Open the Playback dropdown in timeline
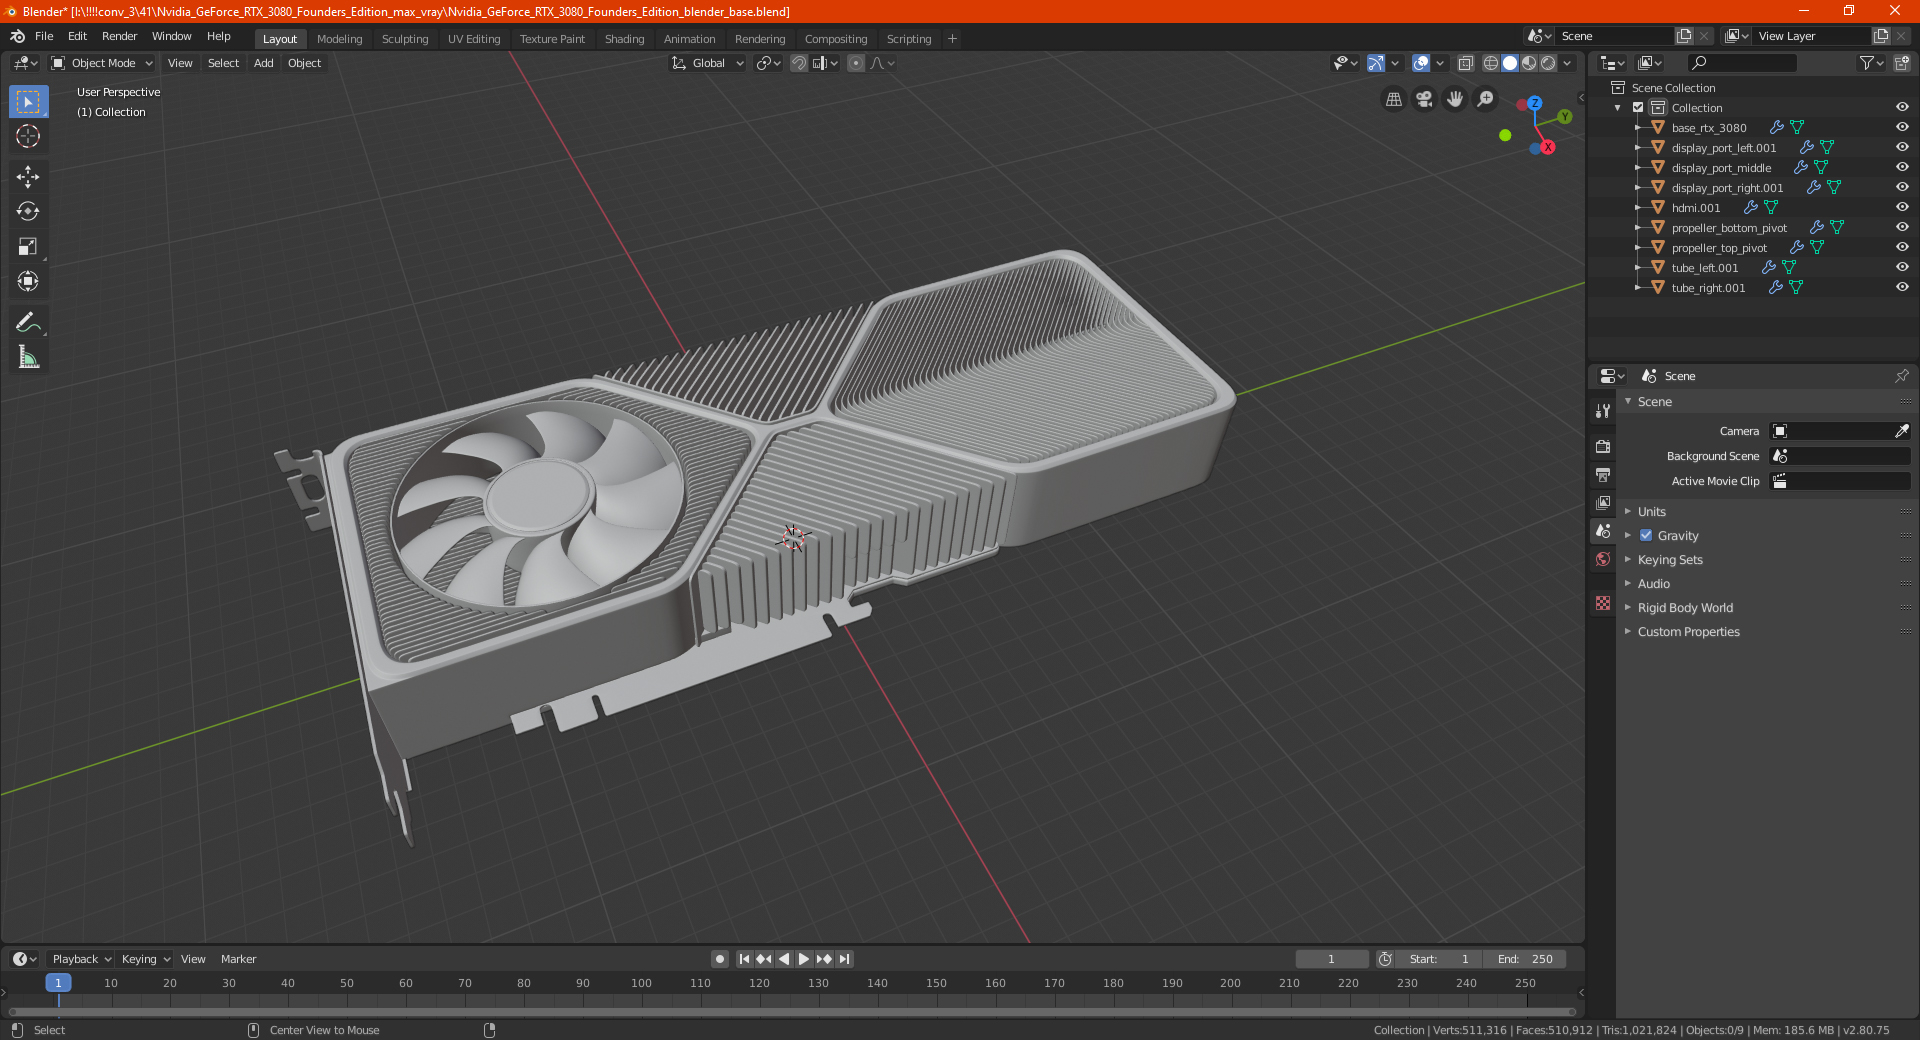 tap(81, 959)
